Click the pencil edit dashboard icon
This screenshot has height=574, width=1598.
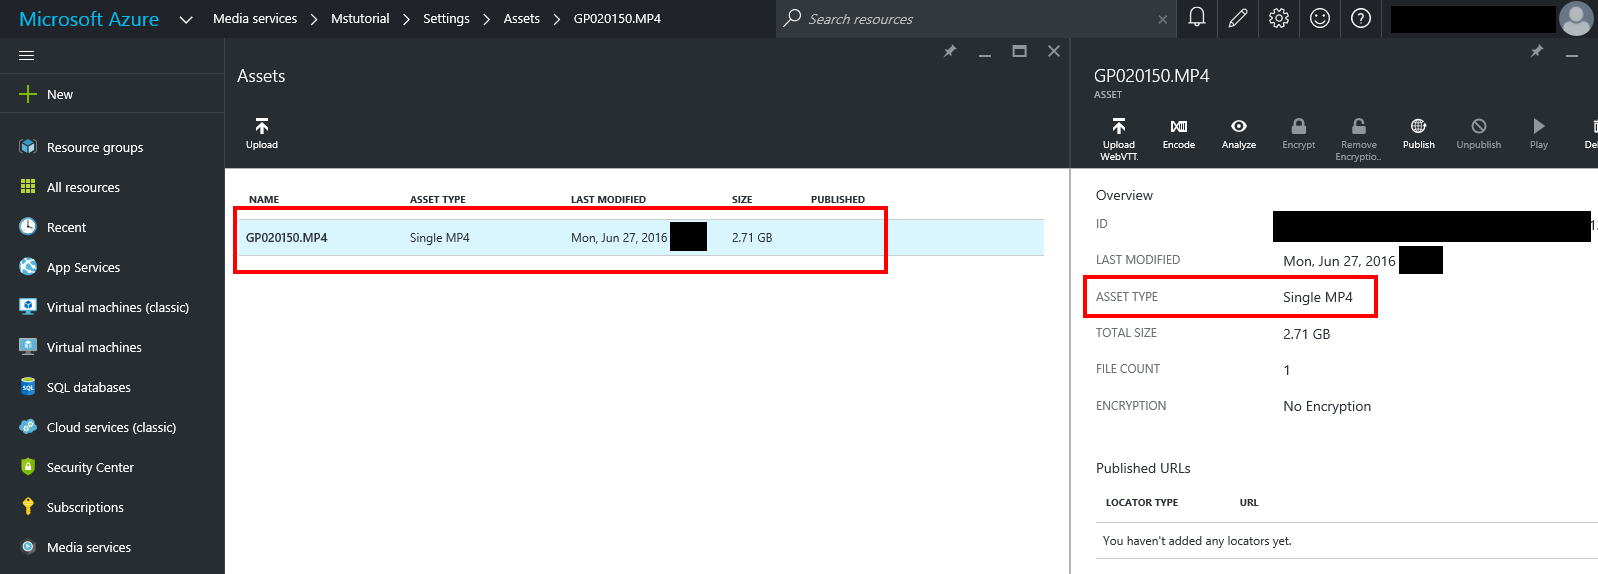(1238, 18)
